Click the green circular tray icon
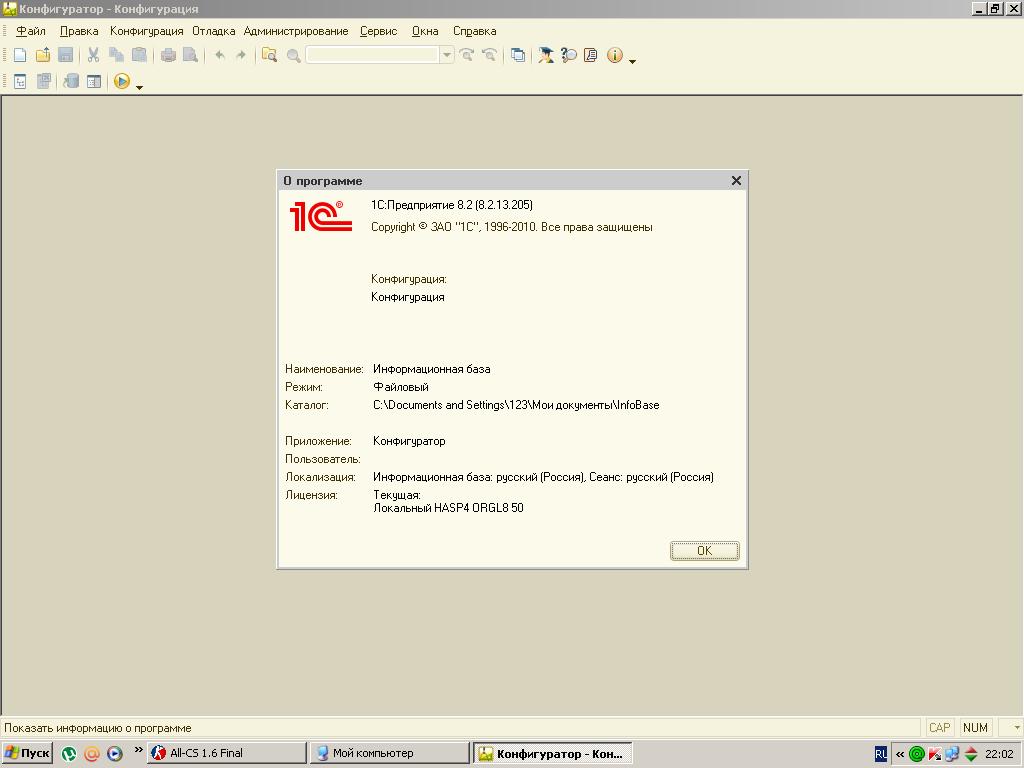 coord(916,754)
